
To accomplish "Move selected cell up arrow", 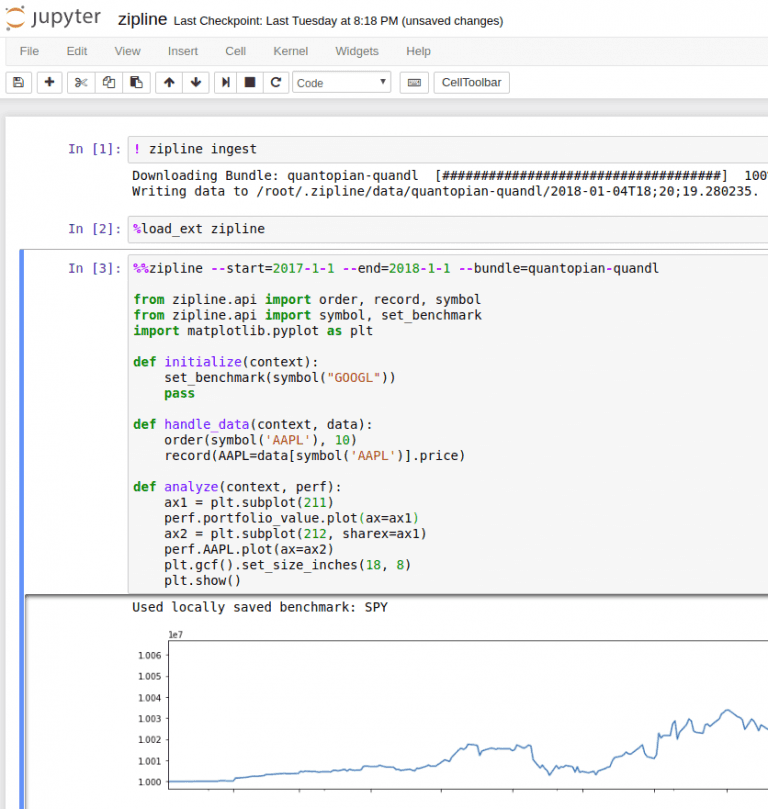I will (x=169, y=83).
